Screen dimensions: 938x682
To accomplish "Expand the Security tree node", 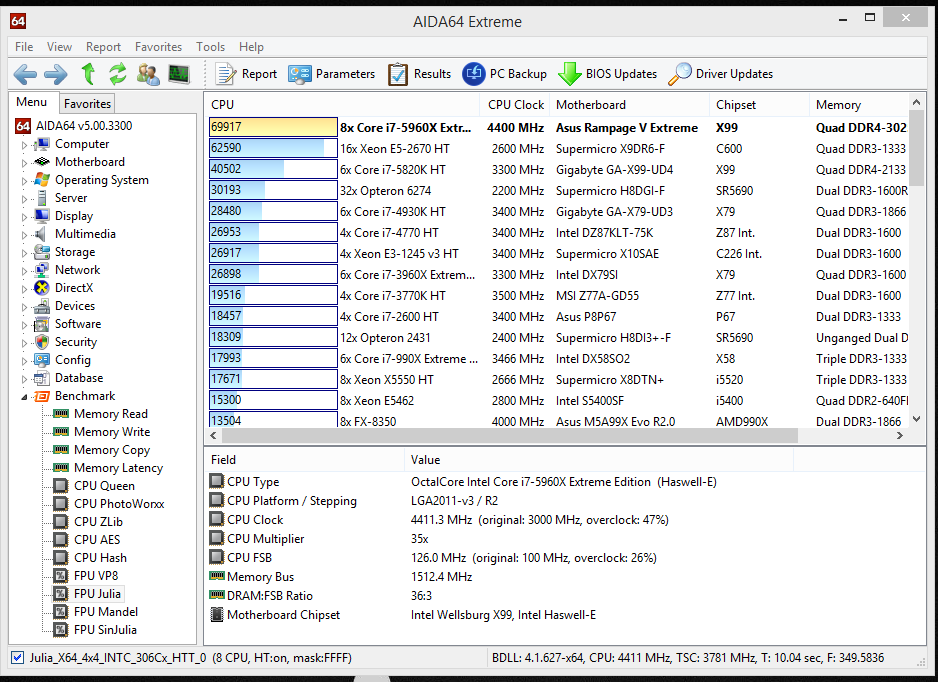I will 24,343.
